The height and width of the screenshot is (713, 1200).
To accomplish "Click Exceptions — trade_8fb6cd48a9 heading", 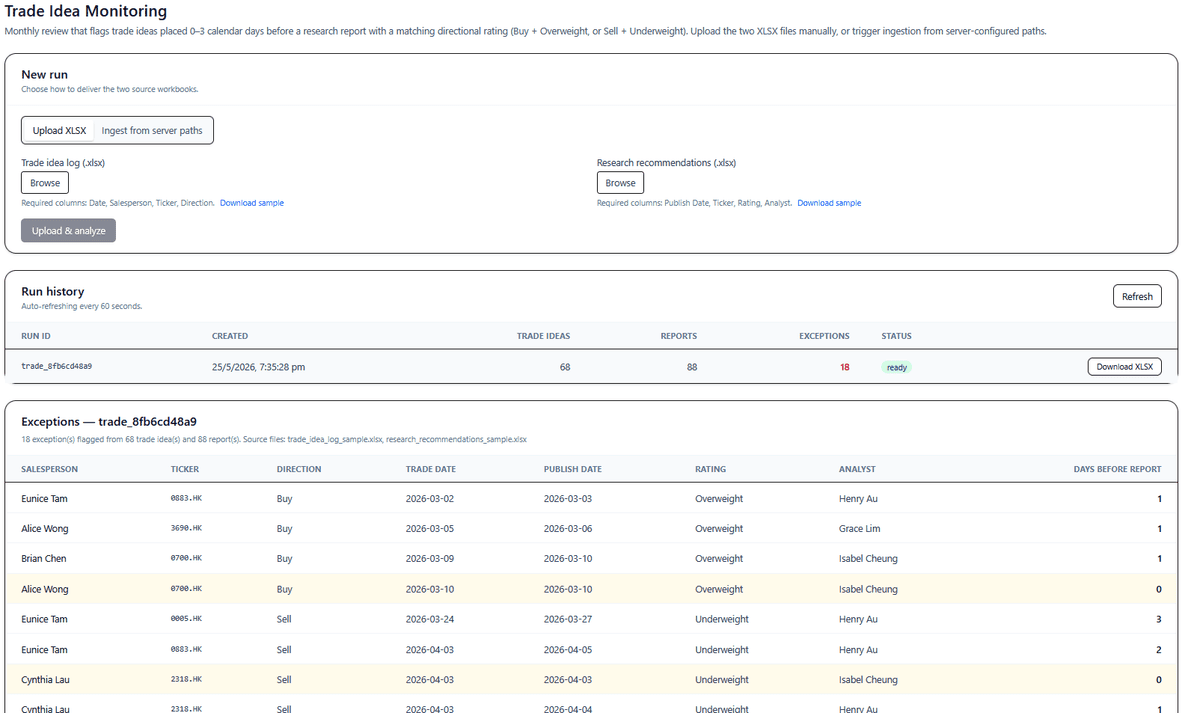I will (x=109, y=422).
